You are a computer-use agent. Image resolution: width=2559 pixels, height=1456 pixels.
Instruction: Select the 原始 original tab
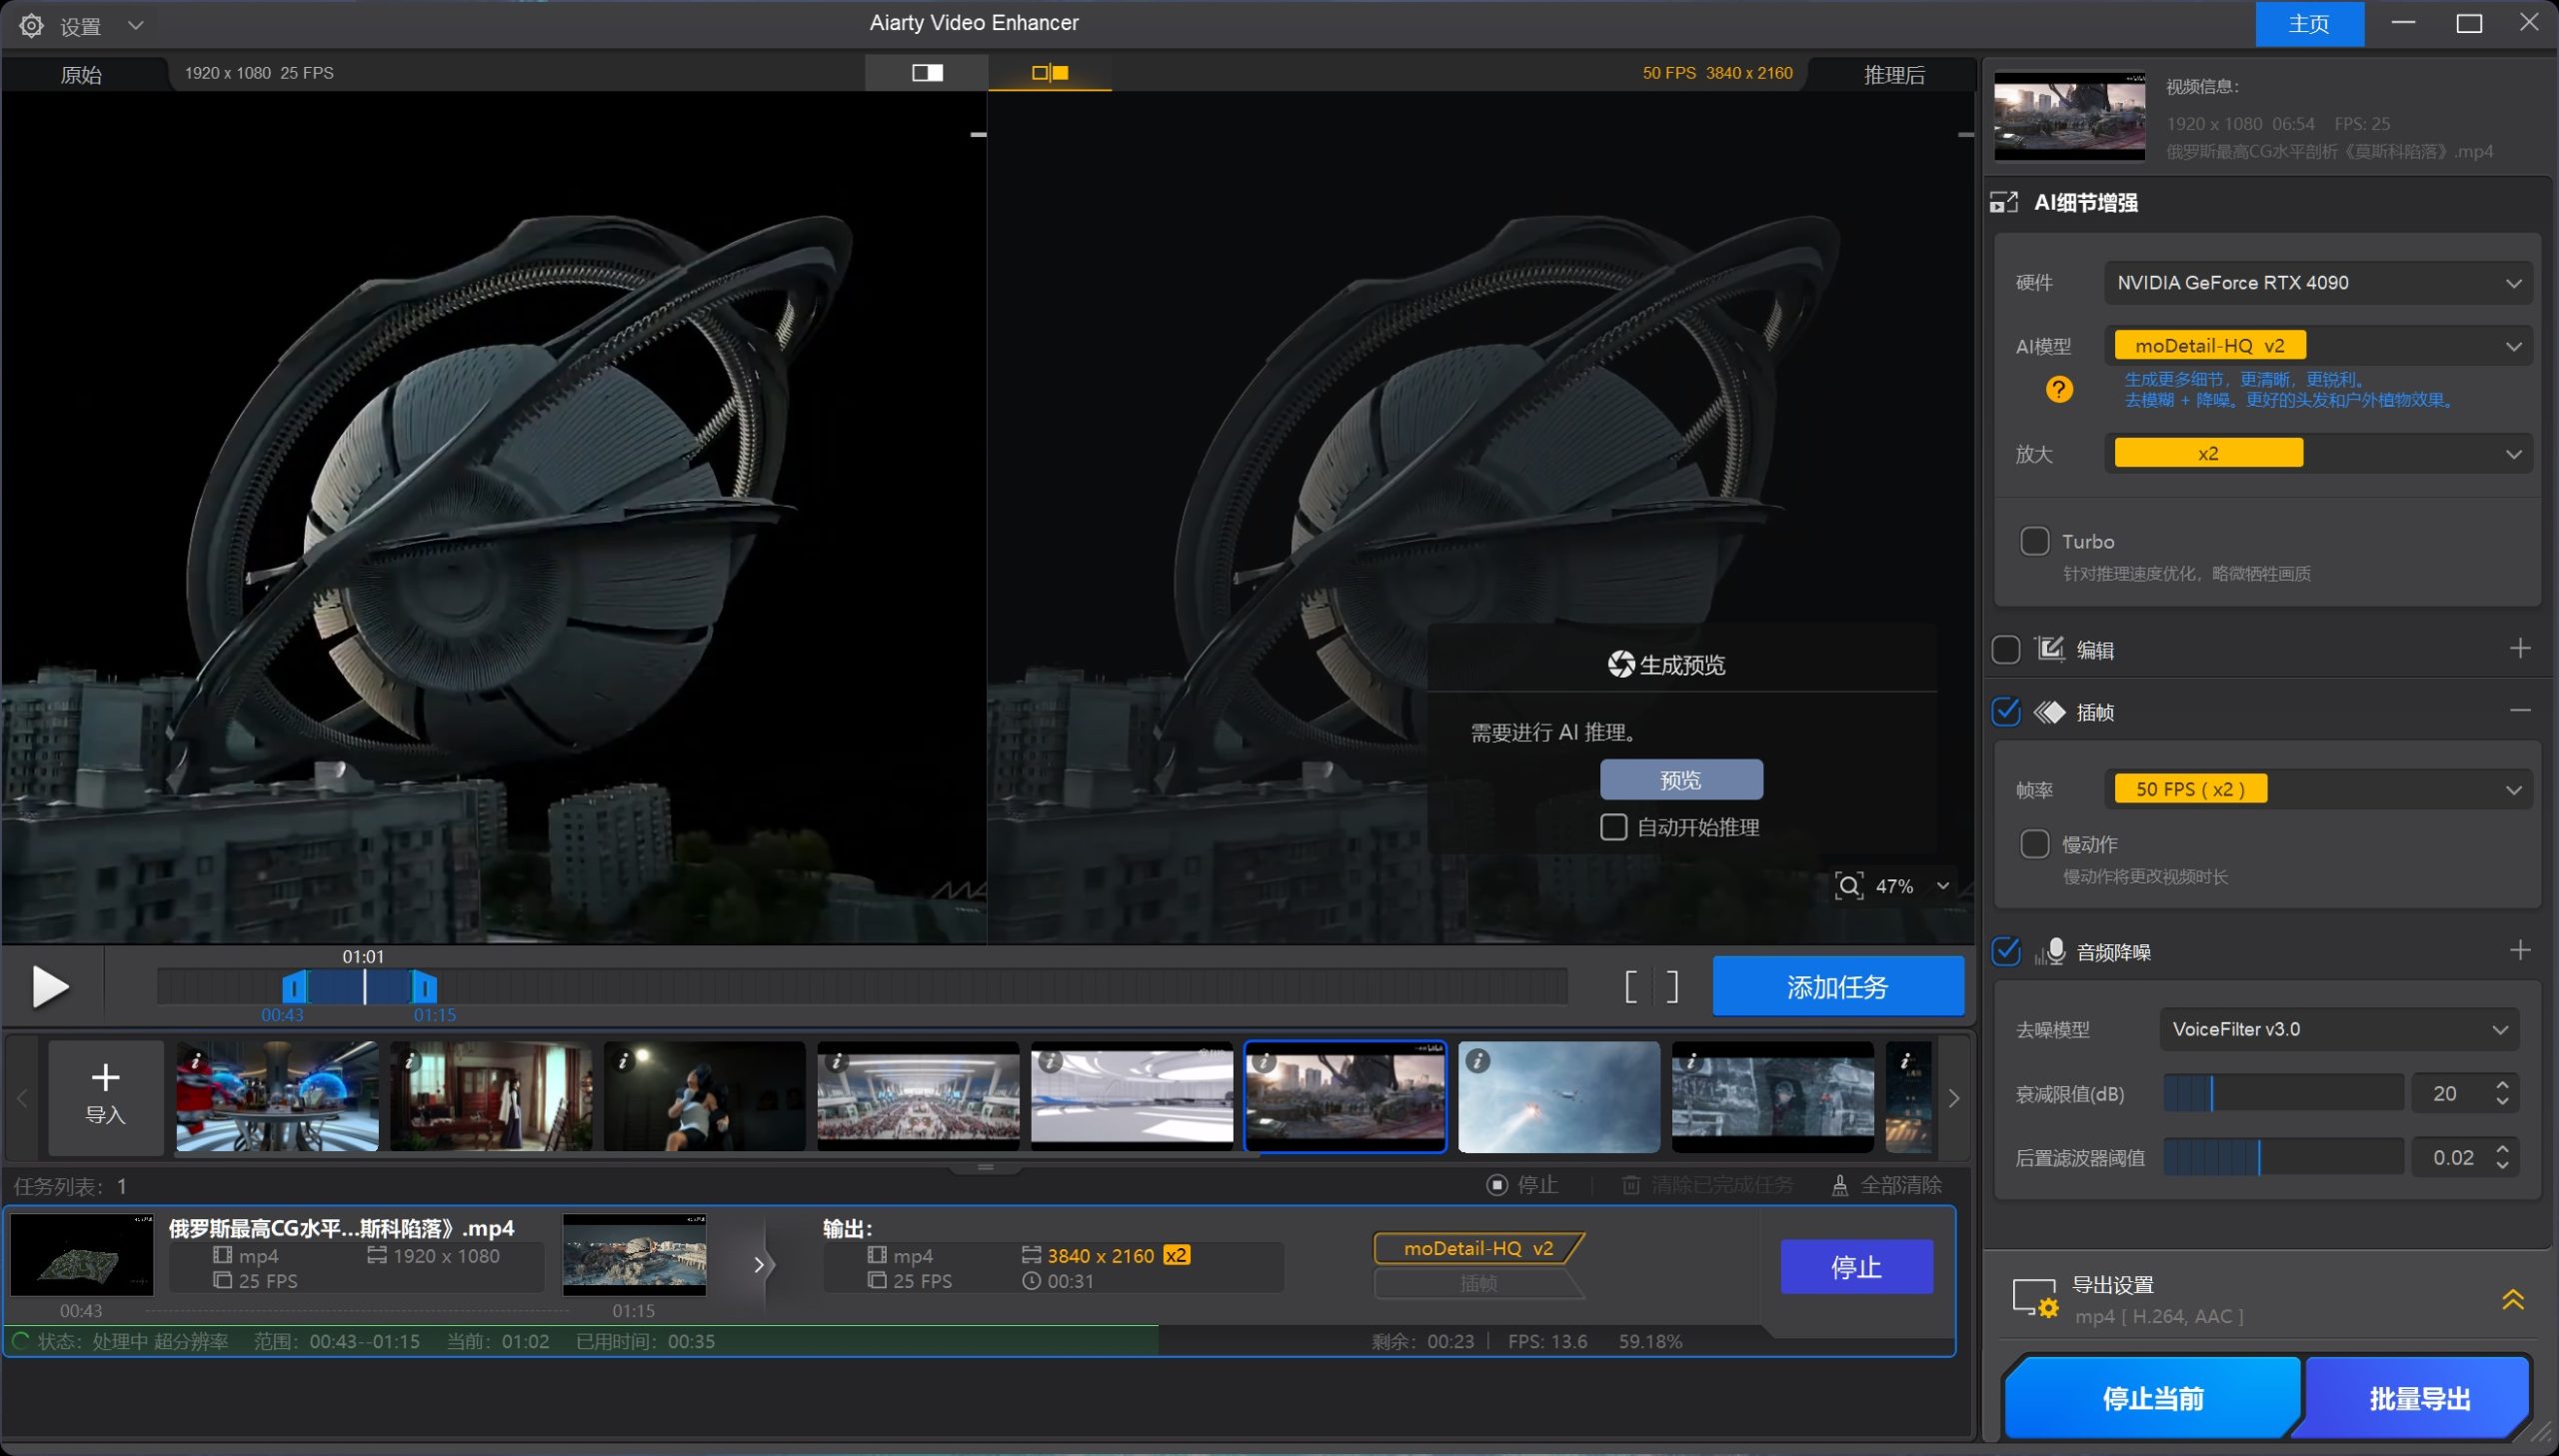click(x=81, y=74)
